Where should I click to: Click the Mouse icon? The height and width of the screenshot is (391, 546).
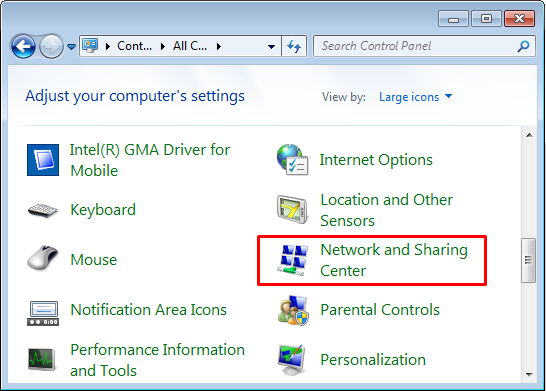[x=42, y=258]
